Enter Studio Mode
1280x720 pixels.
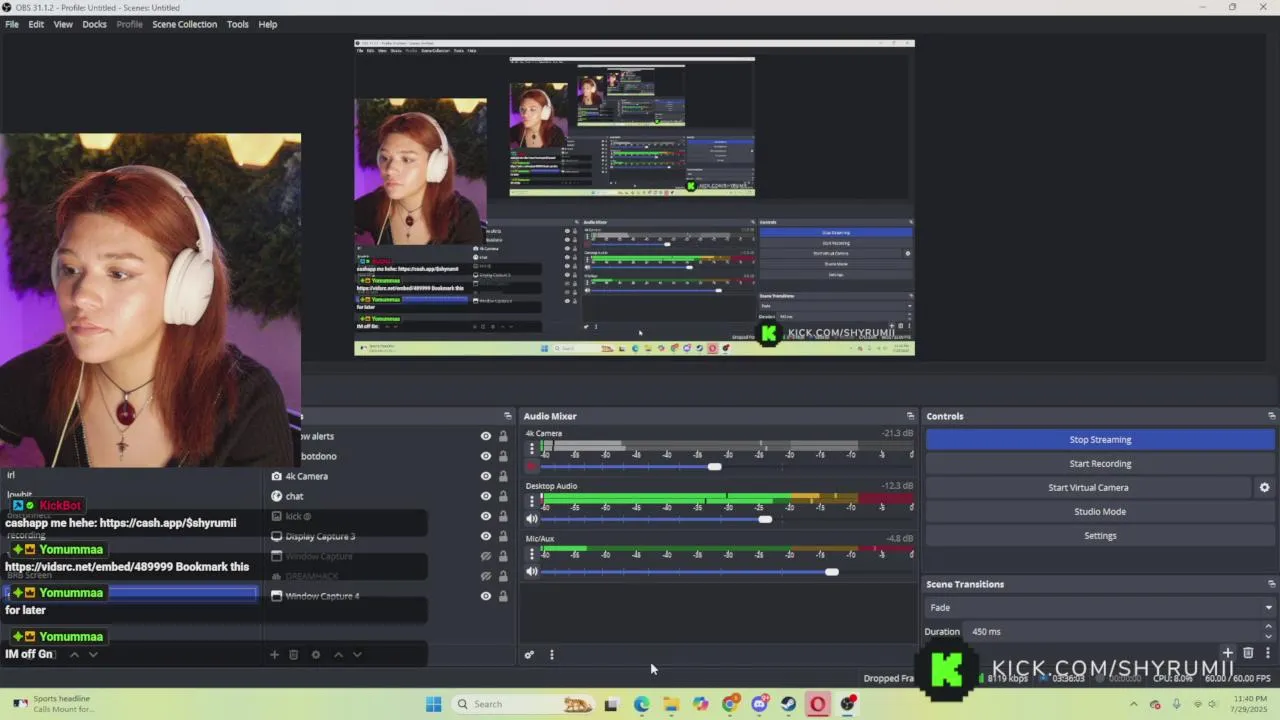(x=1100, y=511)
